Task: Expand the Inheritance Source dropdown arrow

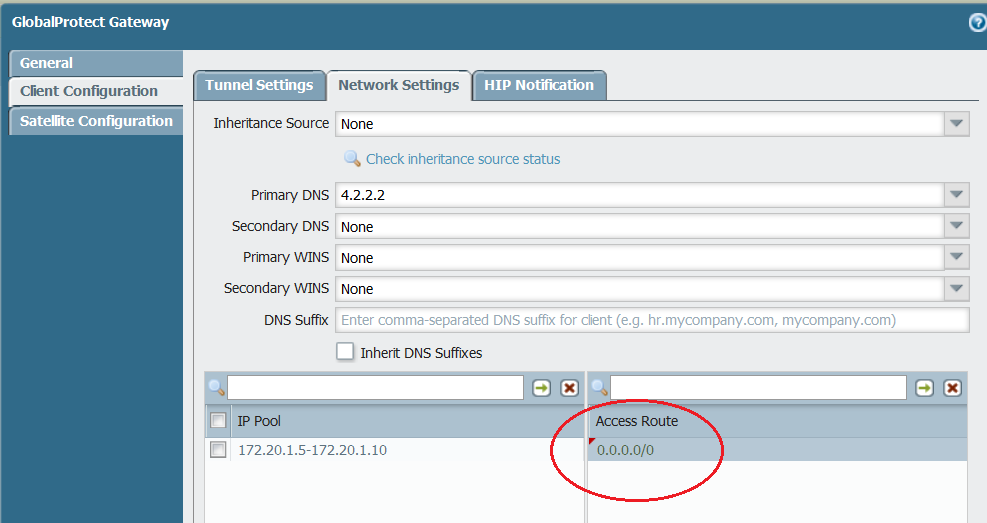Action: coord(956,123)
